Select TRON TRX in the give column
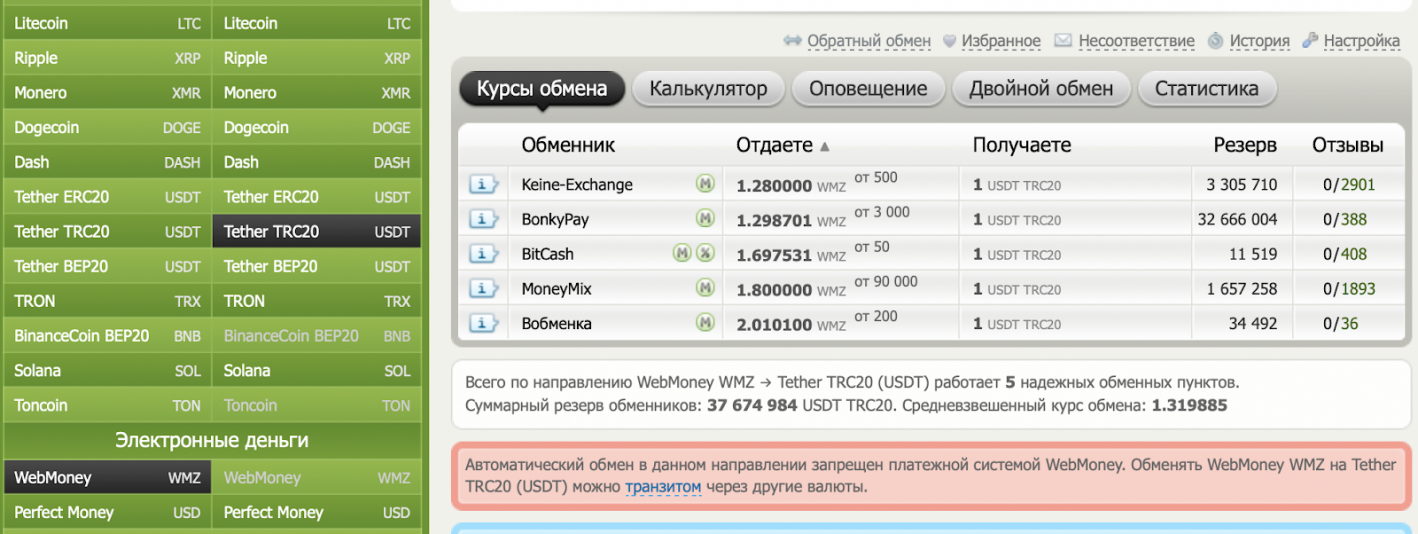The image size is (1418, 534). [x=108, y=301]
